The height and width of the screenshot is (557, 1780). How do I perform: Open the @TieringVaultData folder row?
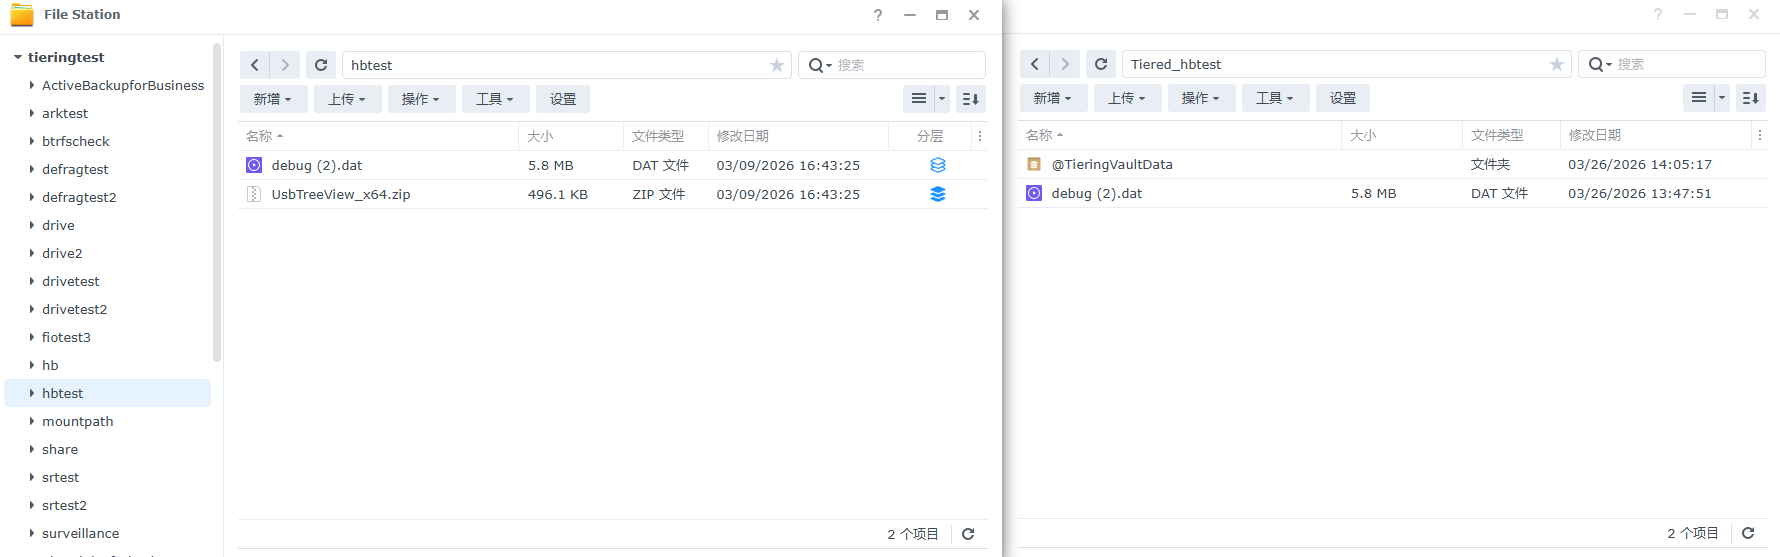point(1112,164)
